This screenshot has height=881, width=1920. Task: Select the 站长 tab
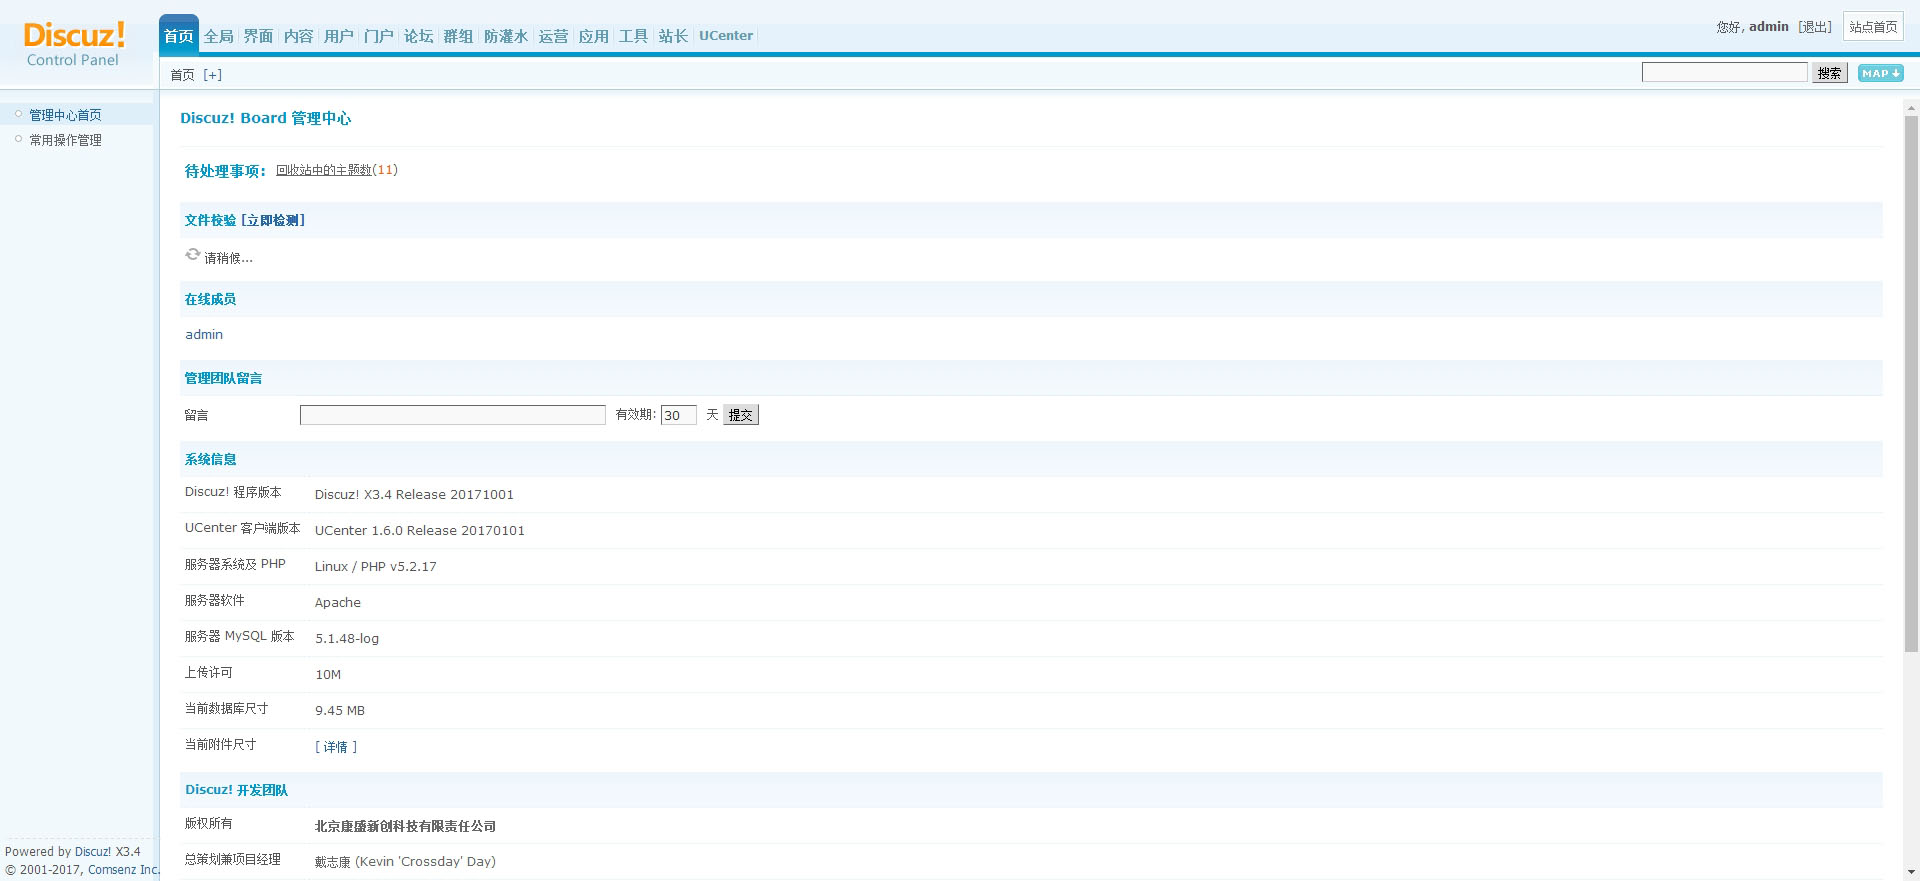pos(674,36)
